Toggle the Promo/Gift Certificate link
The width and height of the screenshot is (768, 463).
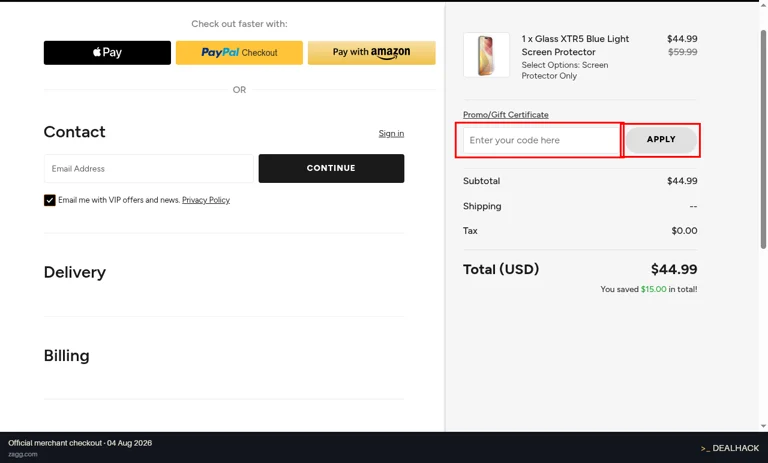click(x=505, y=115)
